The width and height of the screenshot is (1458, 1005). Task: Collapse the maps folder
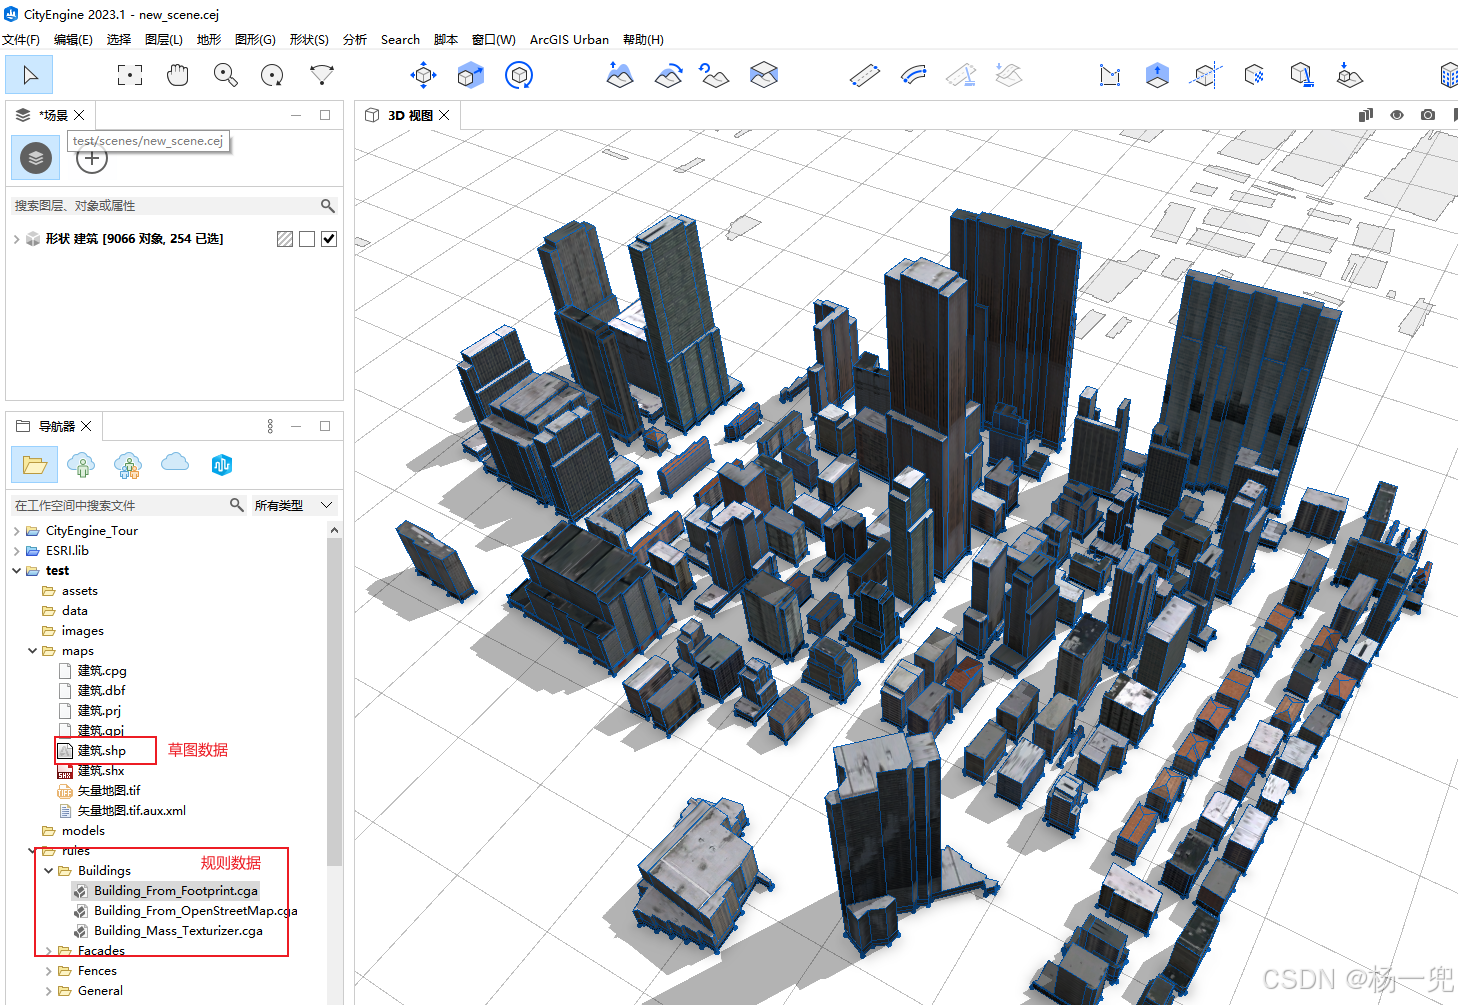pos(33,651)
